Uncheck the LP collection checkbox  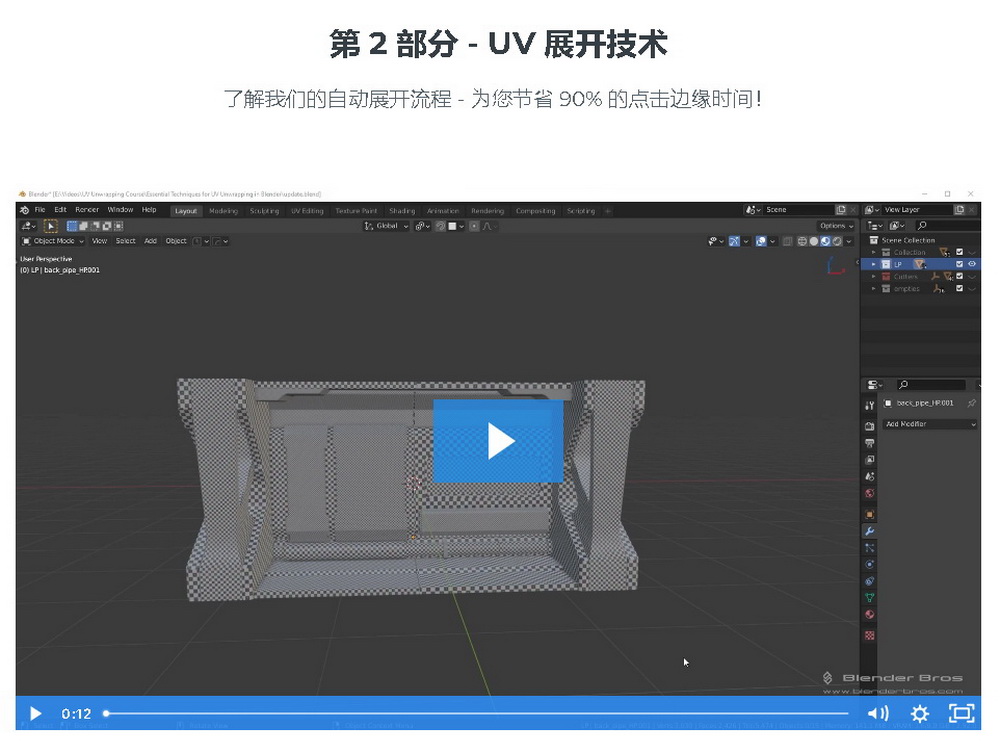click(959, 264)
